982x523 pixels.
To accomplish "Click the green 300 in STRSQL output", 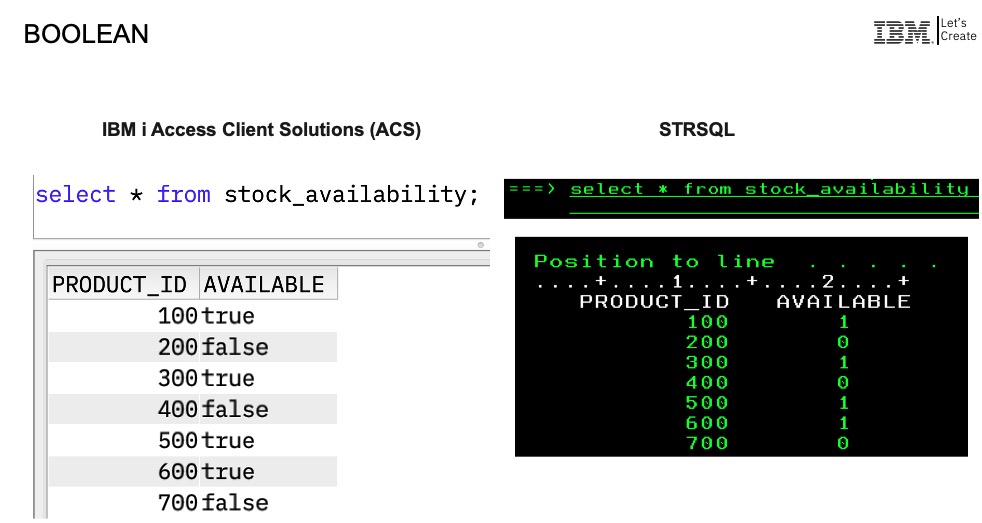I will click(708, 362).
